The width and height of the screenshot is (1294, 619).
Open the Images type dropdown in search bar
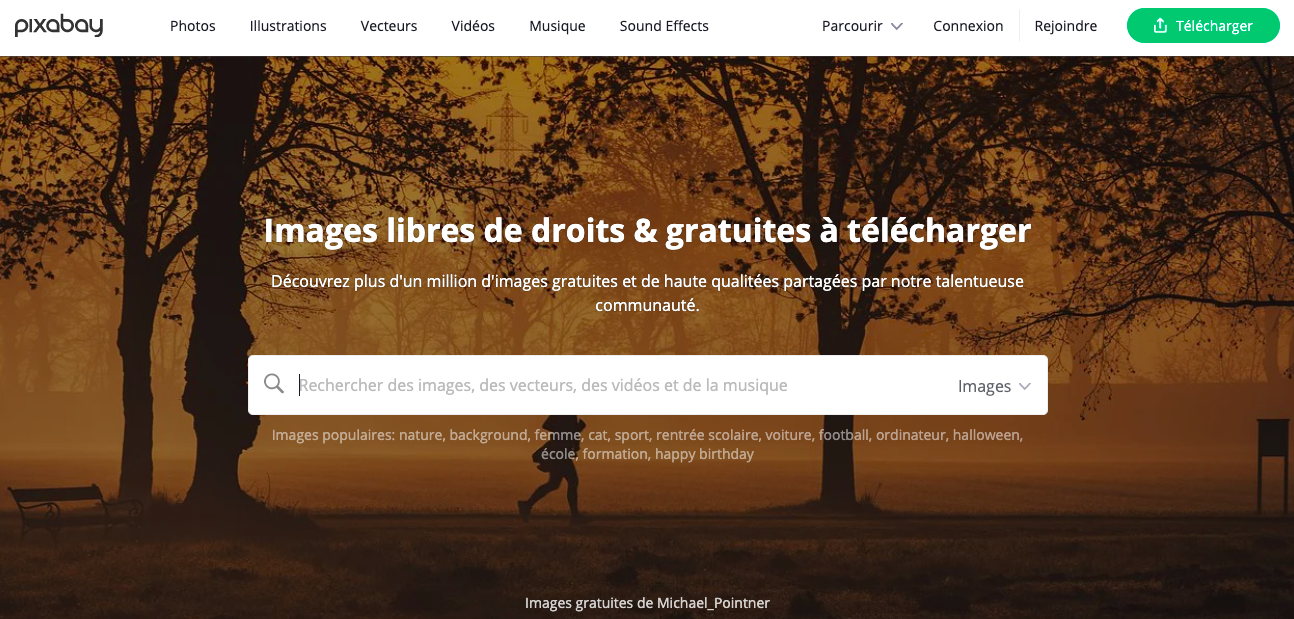coord(994,386)
